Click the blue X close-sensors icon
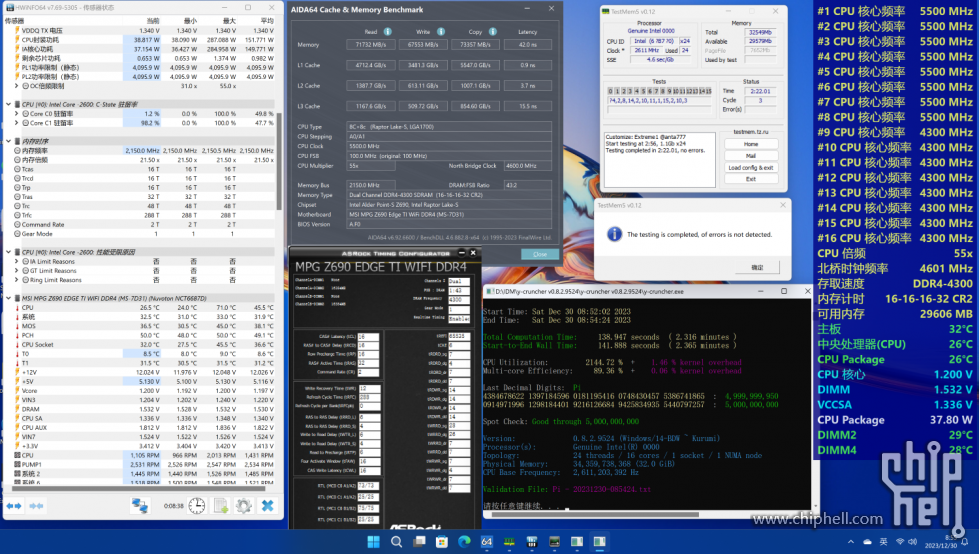This screenshot has height=554, width=979. click(267, 506)
